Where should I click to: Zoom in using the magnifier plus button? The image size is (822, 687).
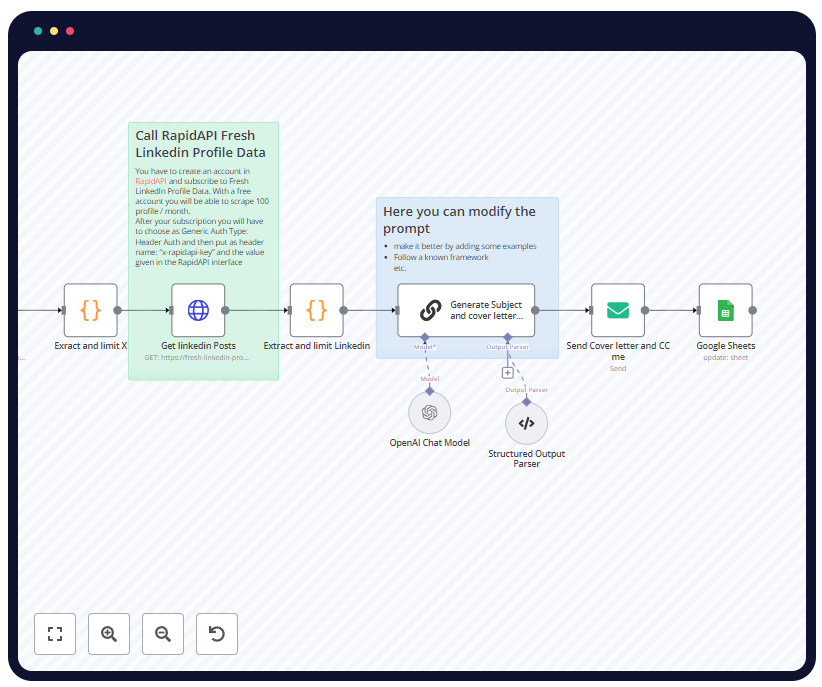click(109, 634)
